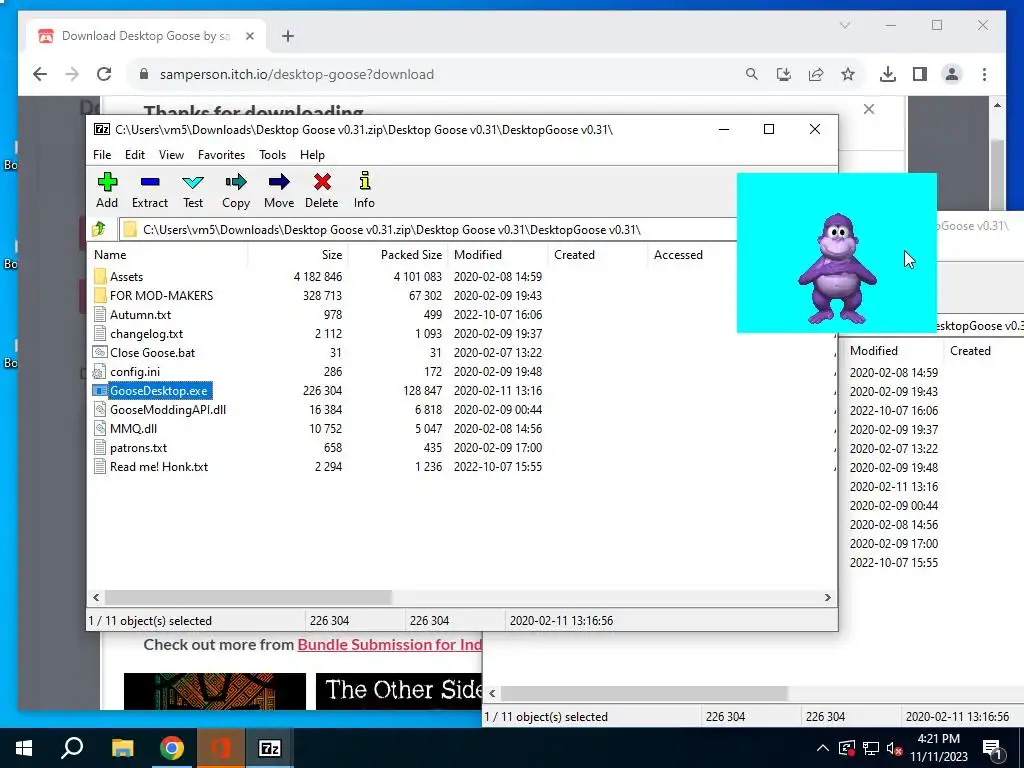Open Chrome downloads icon
The width and height of the screenshot is (1024, 768).
tap(888, 74)
